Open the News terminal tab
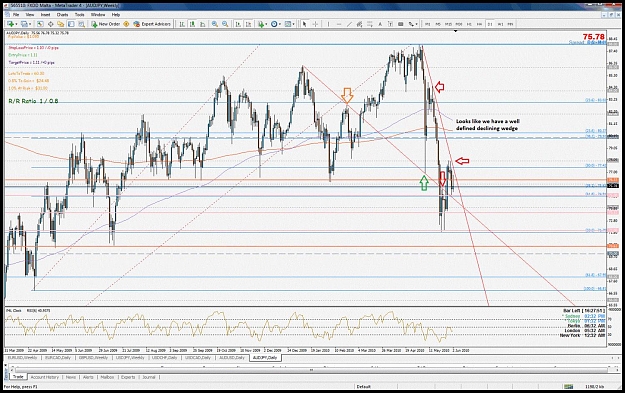625x393 pixels. pyautogui.click(x=71, y=377)
